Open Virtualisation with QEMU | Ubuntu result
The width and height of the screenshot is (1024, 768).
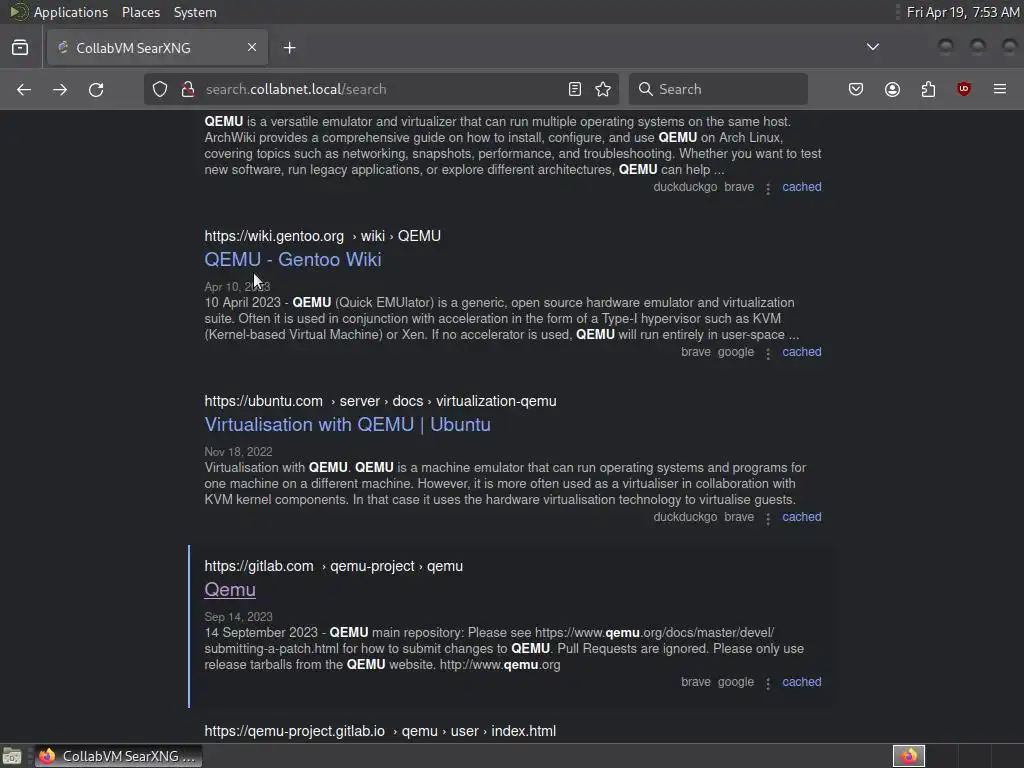(x=347, y=425)
